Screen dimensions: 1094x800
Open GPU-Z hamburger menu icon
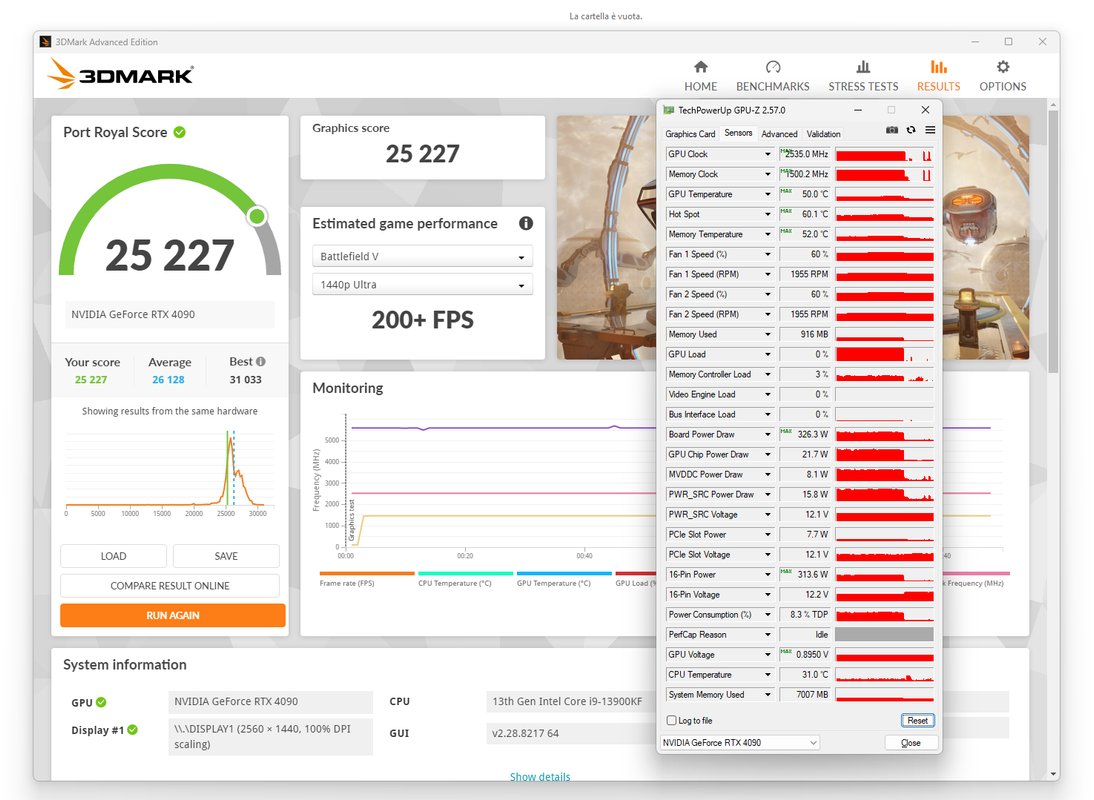[930, 130]
